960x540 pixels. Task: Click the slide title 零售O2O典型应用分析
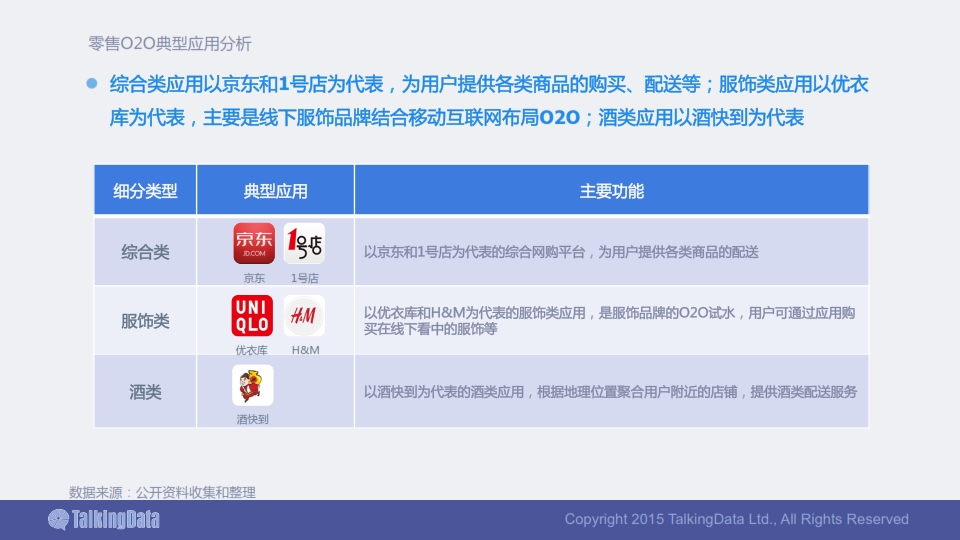click(x=170, y=43)
